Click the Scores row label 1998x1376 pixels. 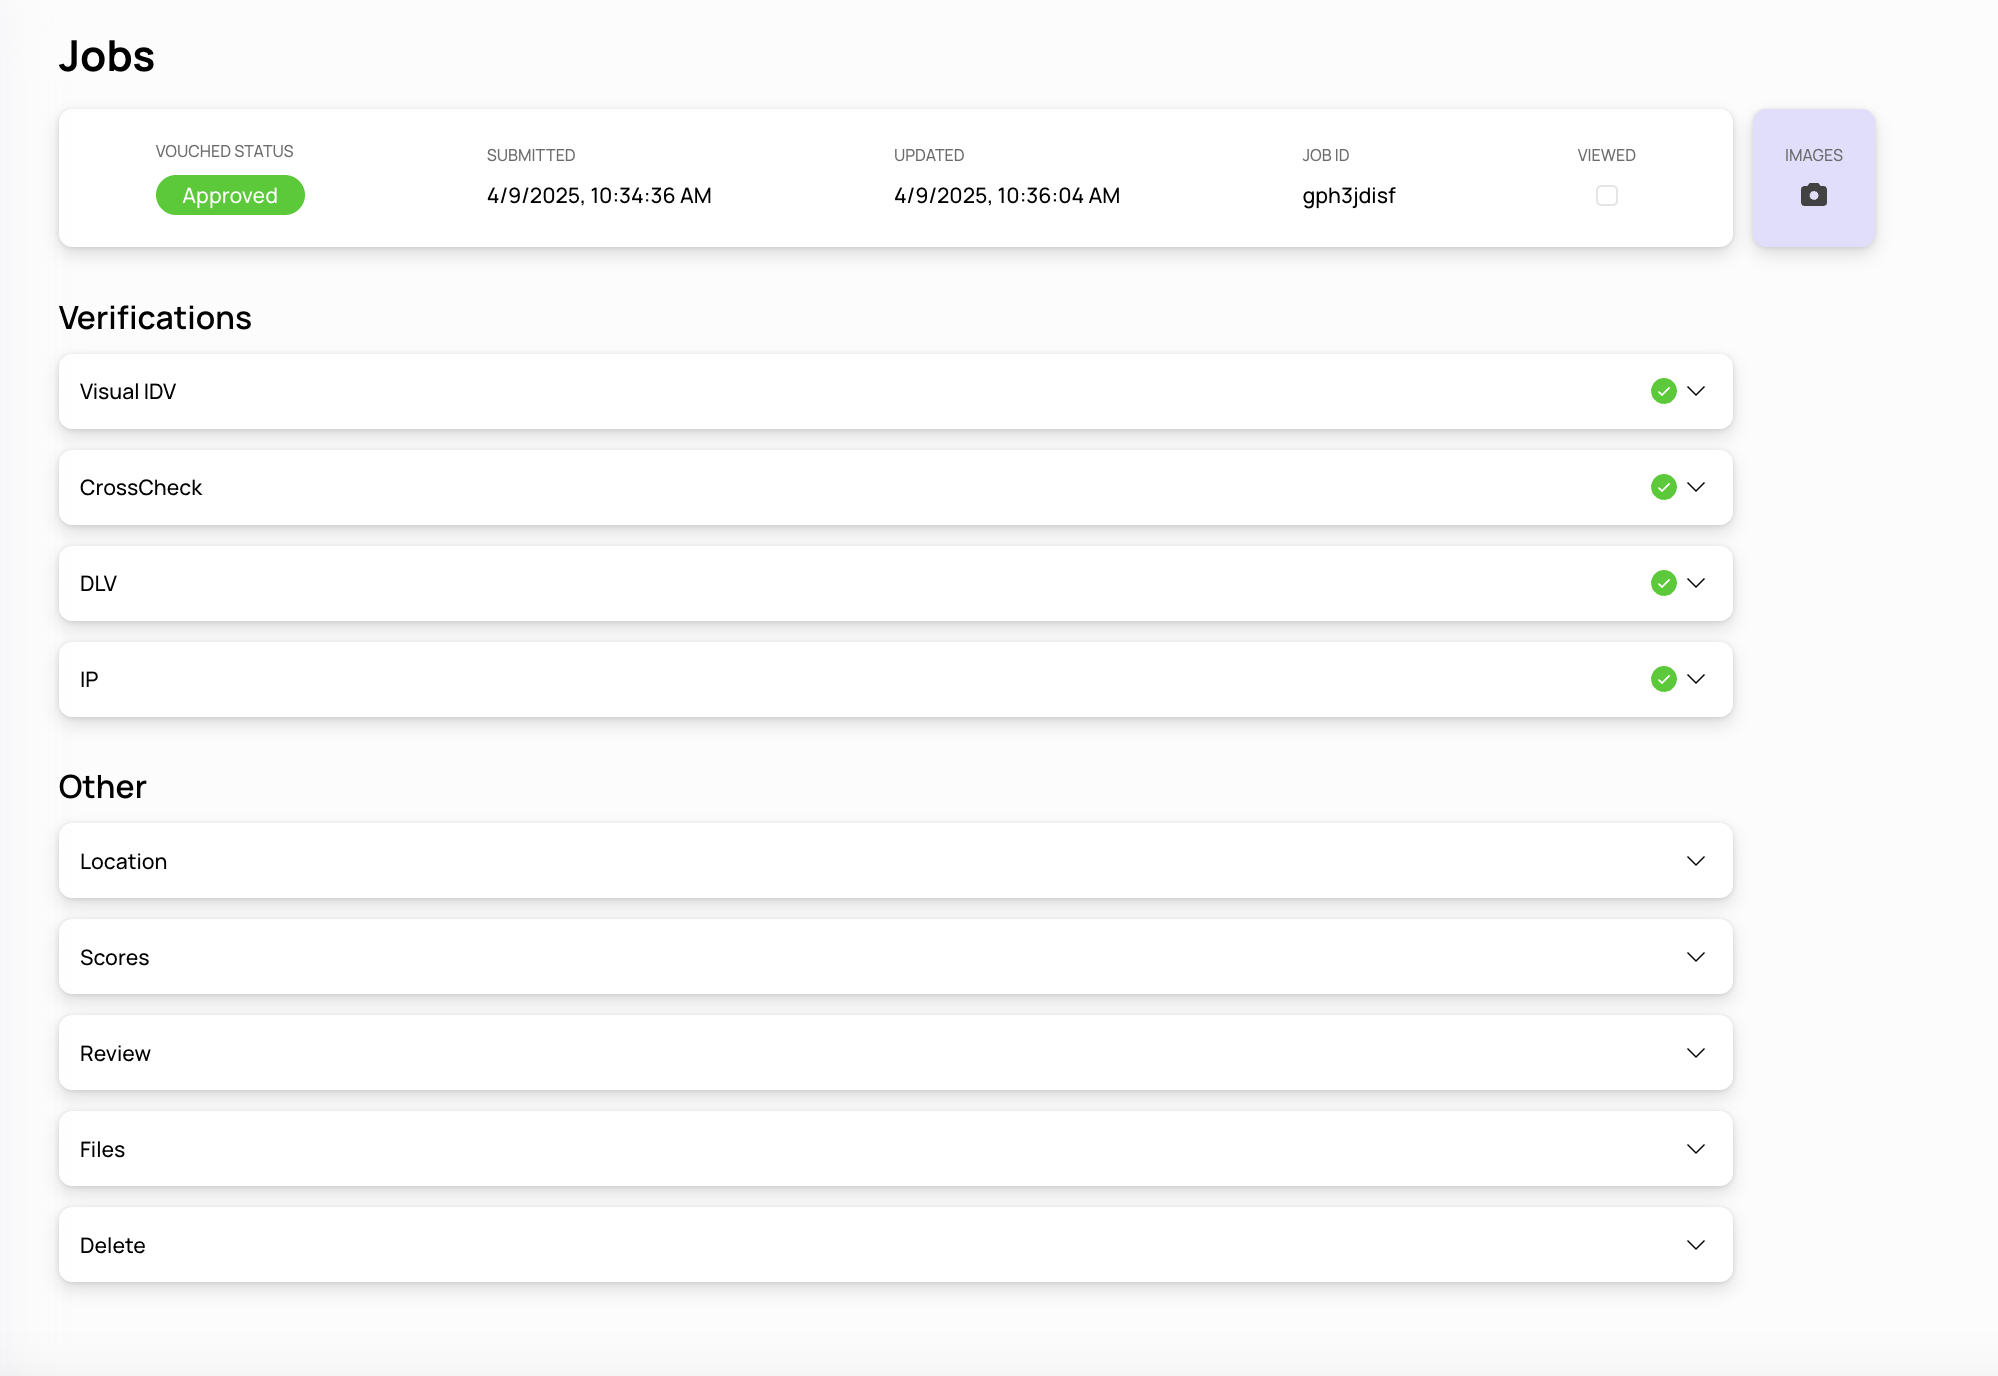[115, 957]
